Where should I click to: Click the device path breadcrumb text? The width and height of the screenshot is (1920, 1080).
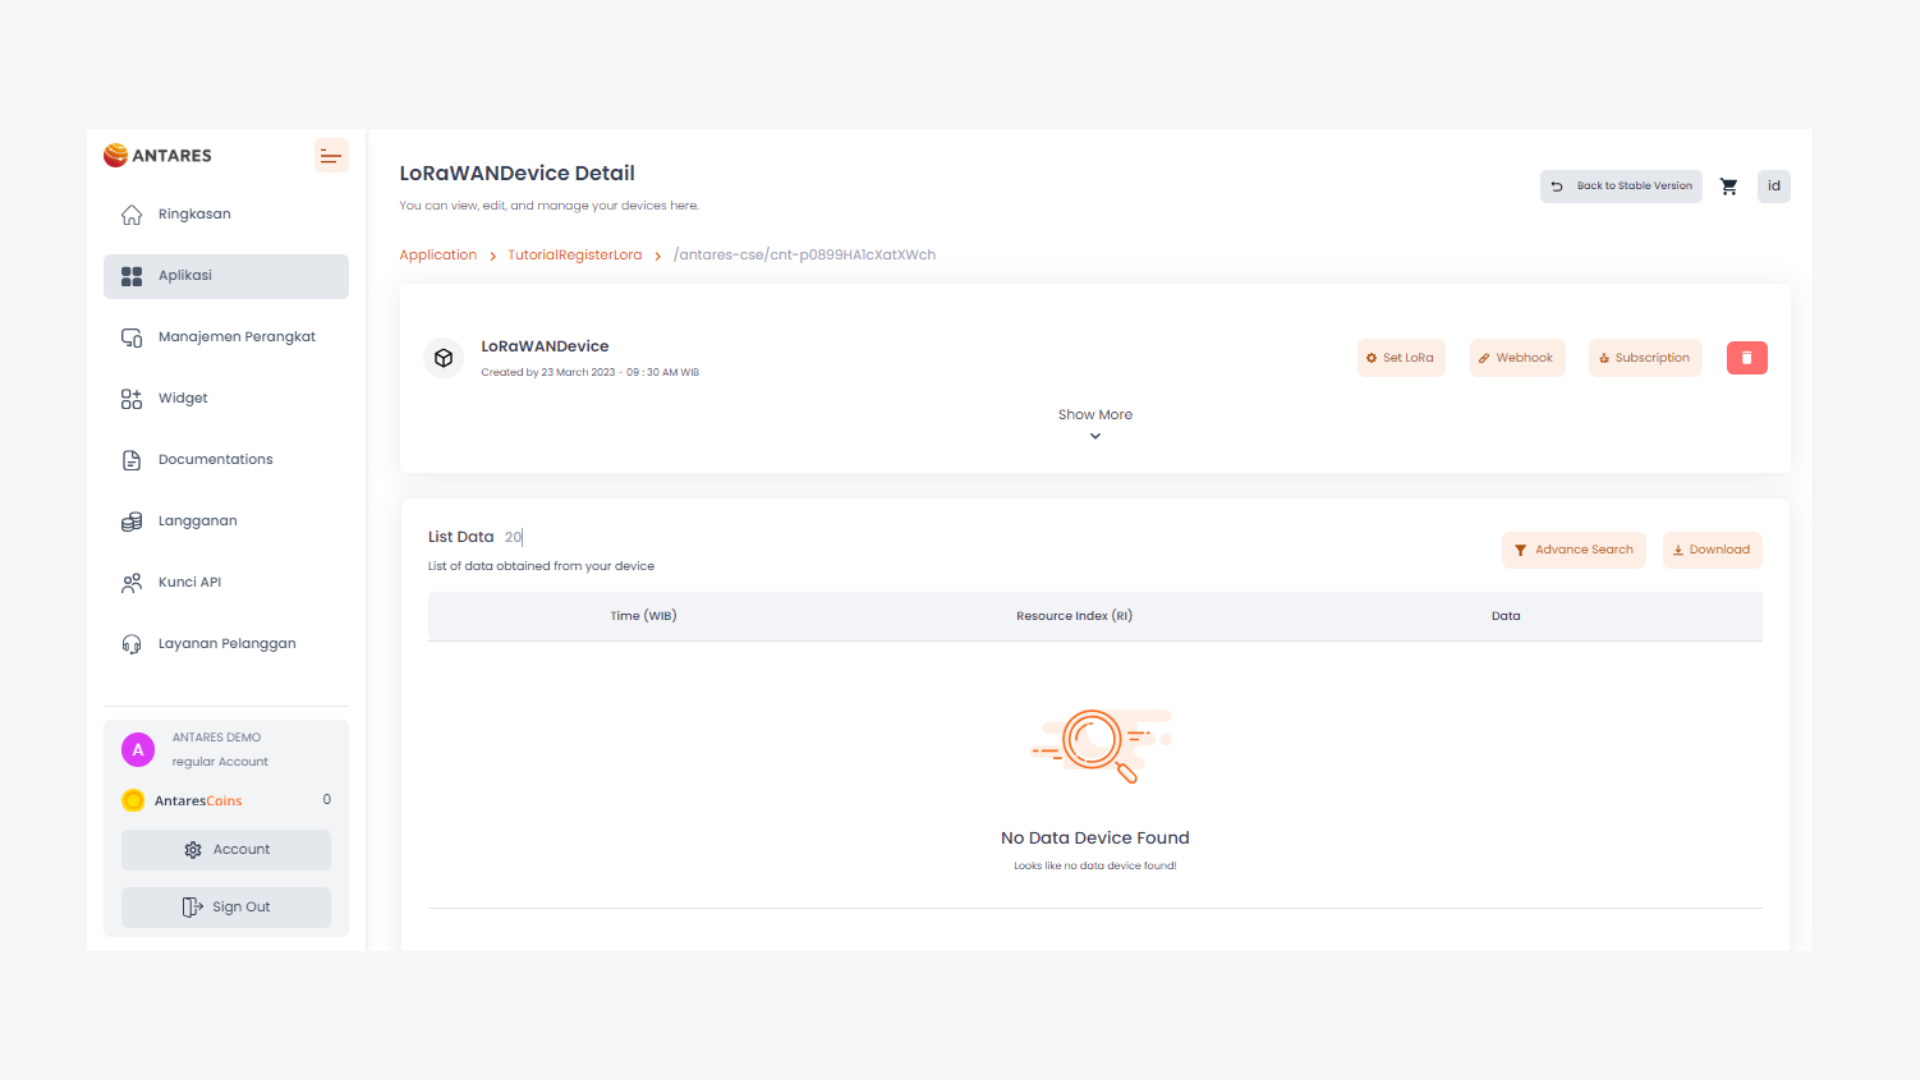(x=805, y=255)
